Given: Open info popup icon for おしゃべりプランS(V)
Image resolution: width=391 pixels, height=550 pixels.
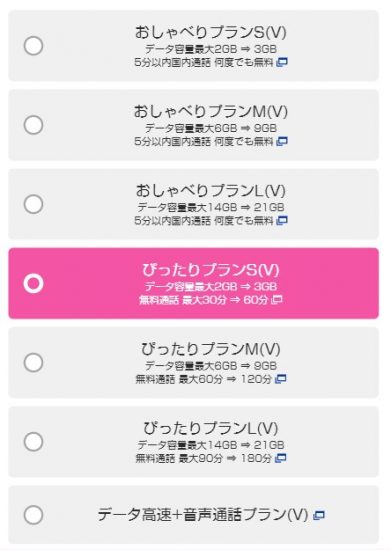Looking at the screenshot, I should coord(282,62).
